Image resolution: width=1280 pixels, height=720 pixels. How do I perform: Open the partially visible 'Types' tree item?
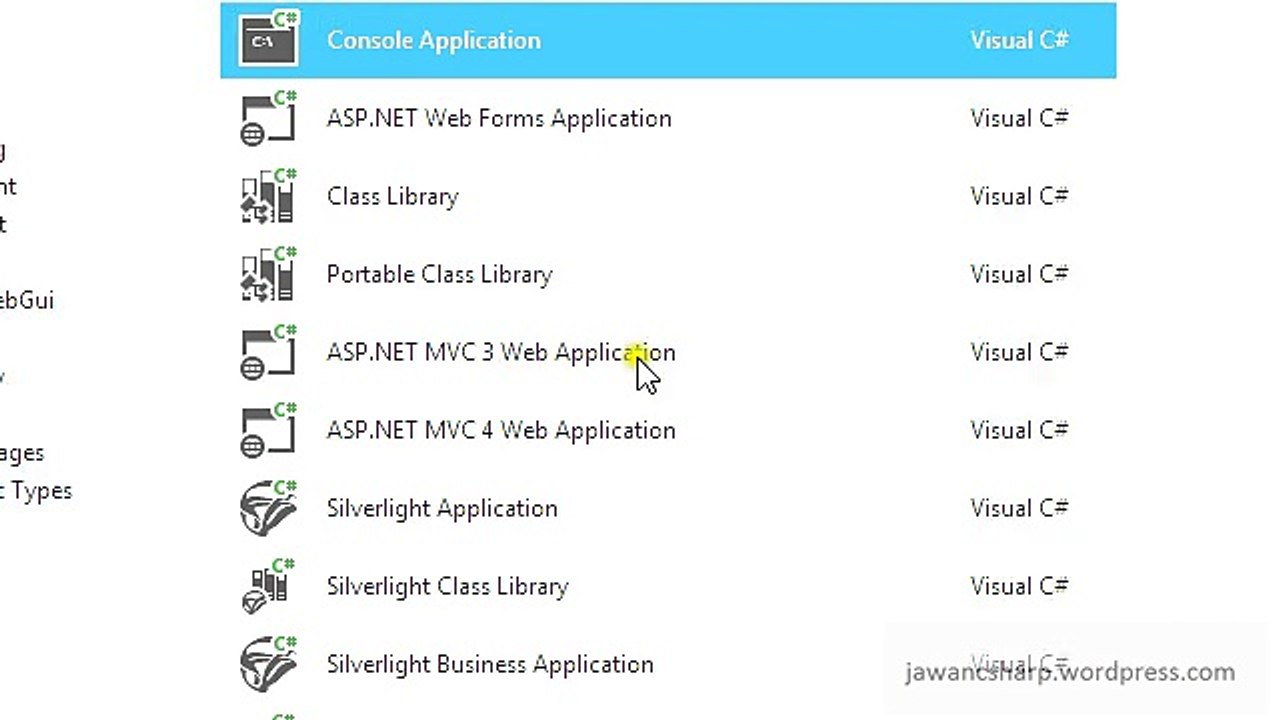pyautogui.click(x=36, y=491)
